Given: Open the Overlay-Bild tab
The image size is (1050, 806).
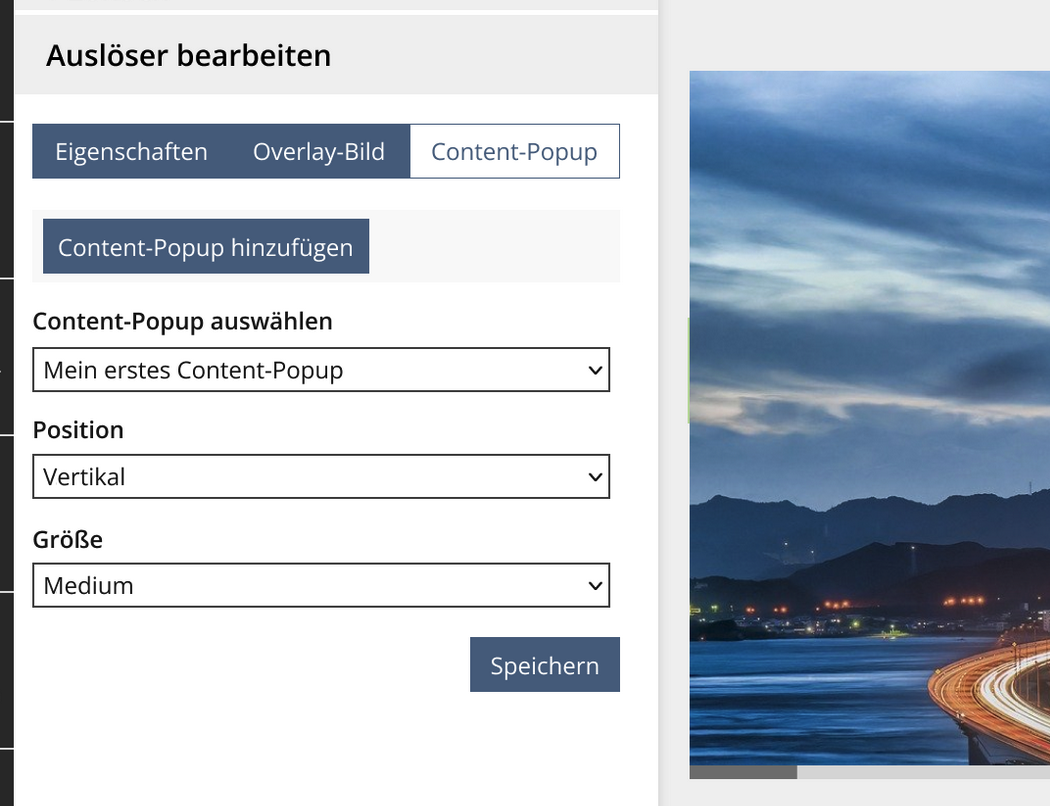Looking at the screenshot, I should [318, 152].
